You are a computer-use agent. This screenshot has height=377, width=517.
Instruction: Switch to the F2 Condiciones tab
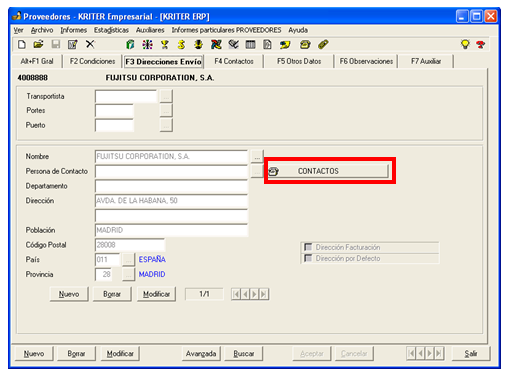[x=92, y=61]
